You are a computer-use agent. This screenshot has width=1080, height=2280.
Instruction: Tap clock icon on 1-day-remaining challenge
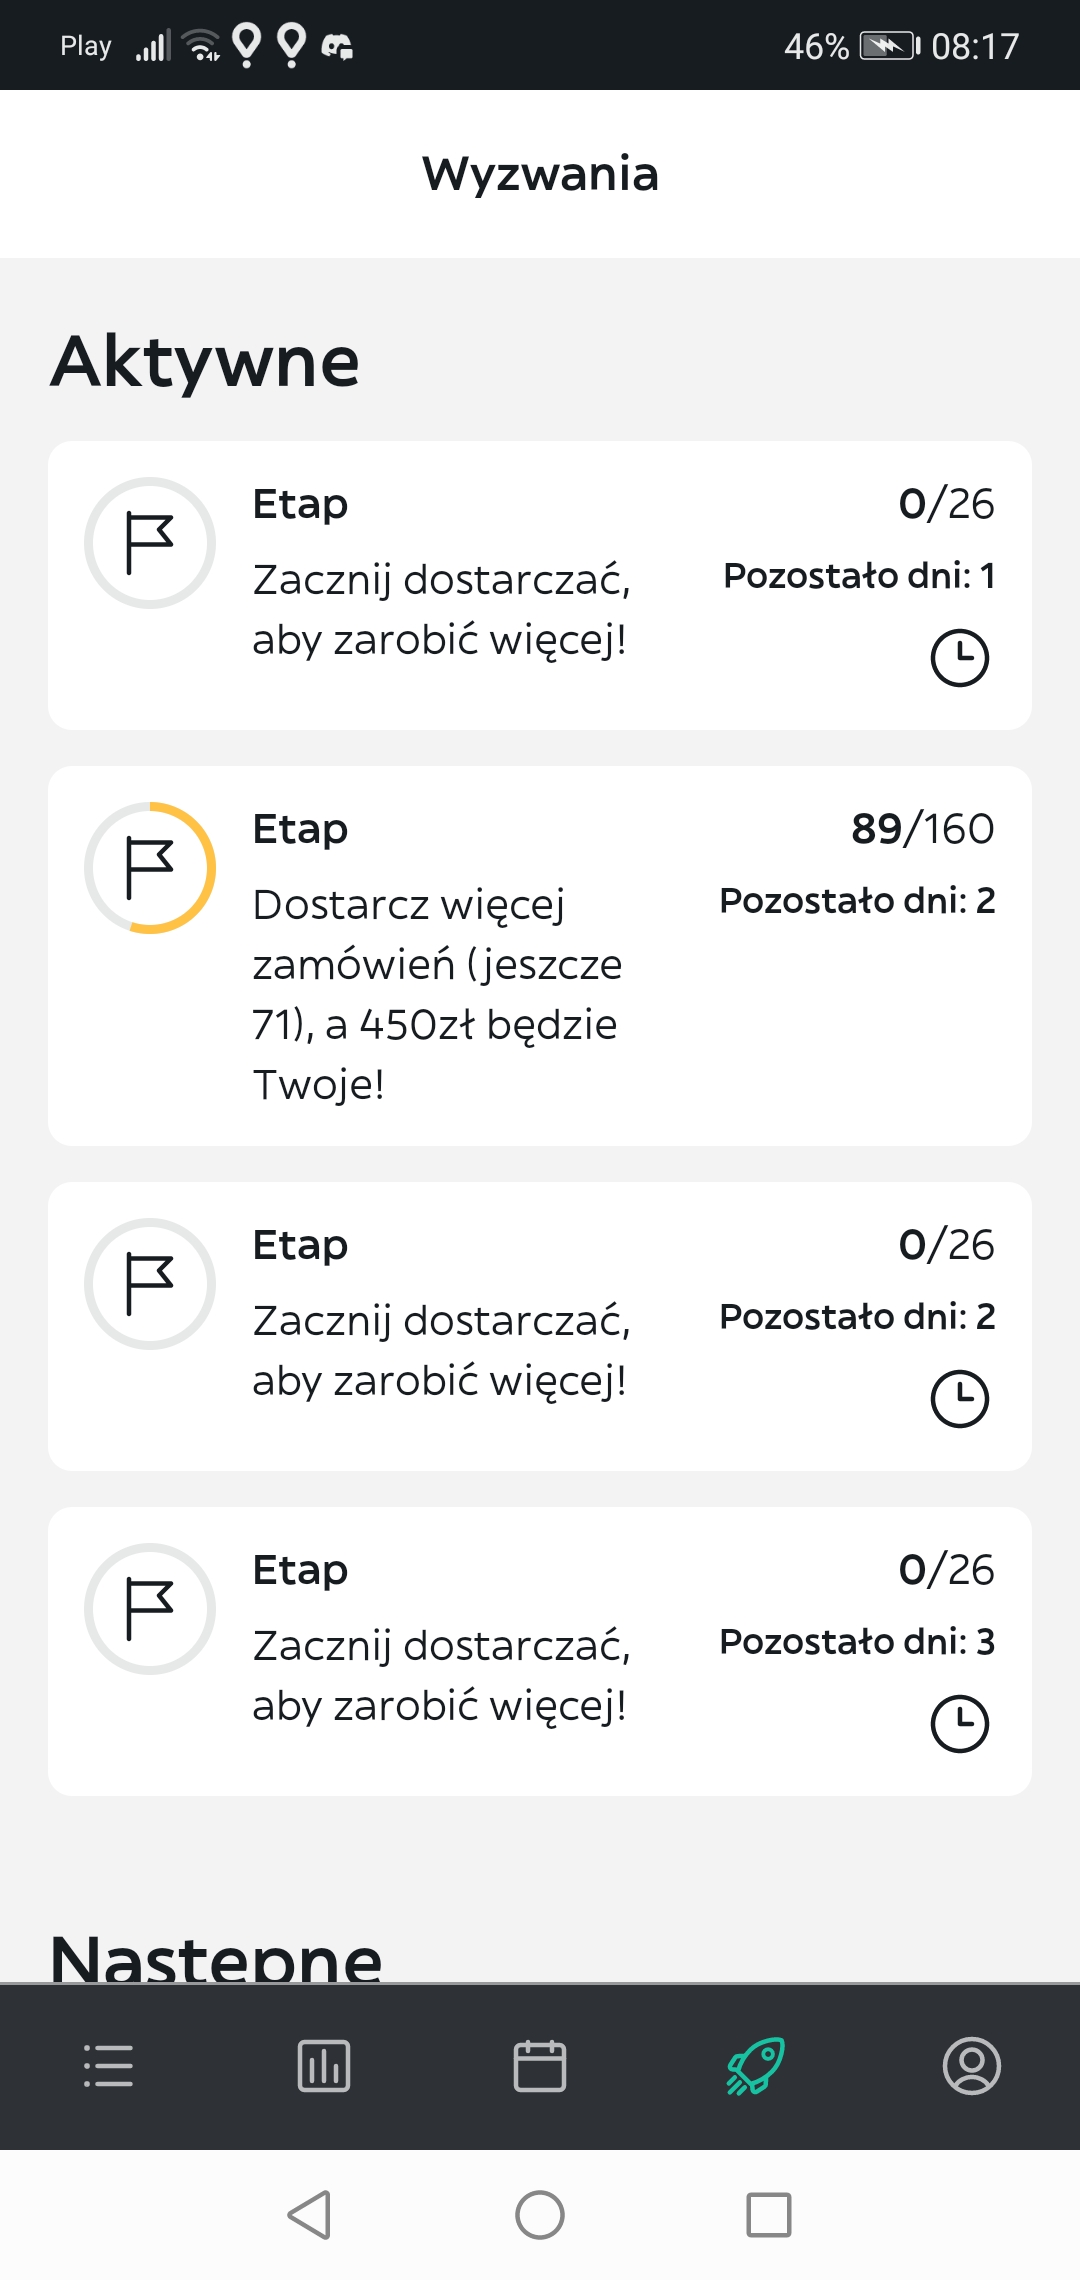(x=960, y=658)
